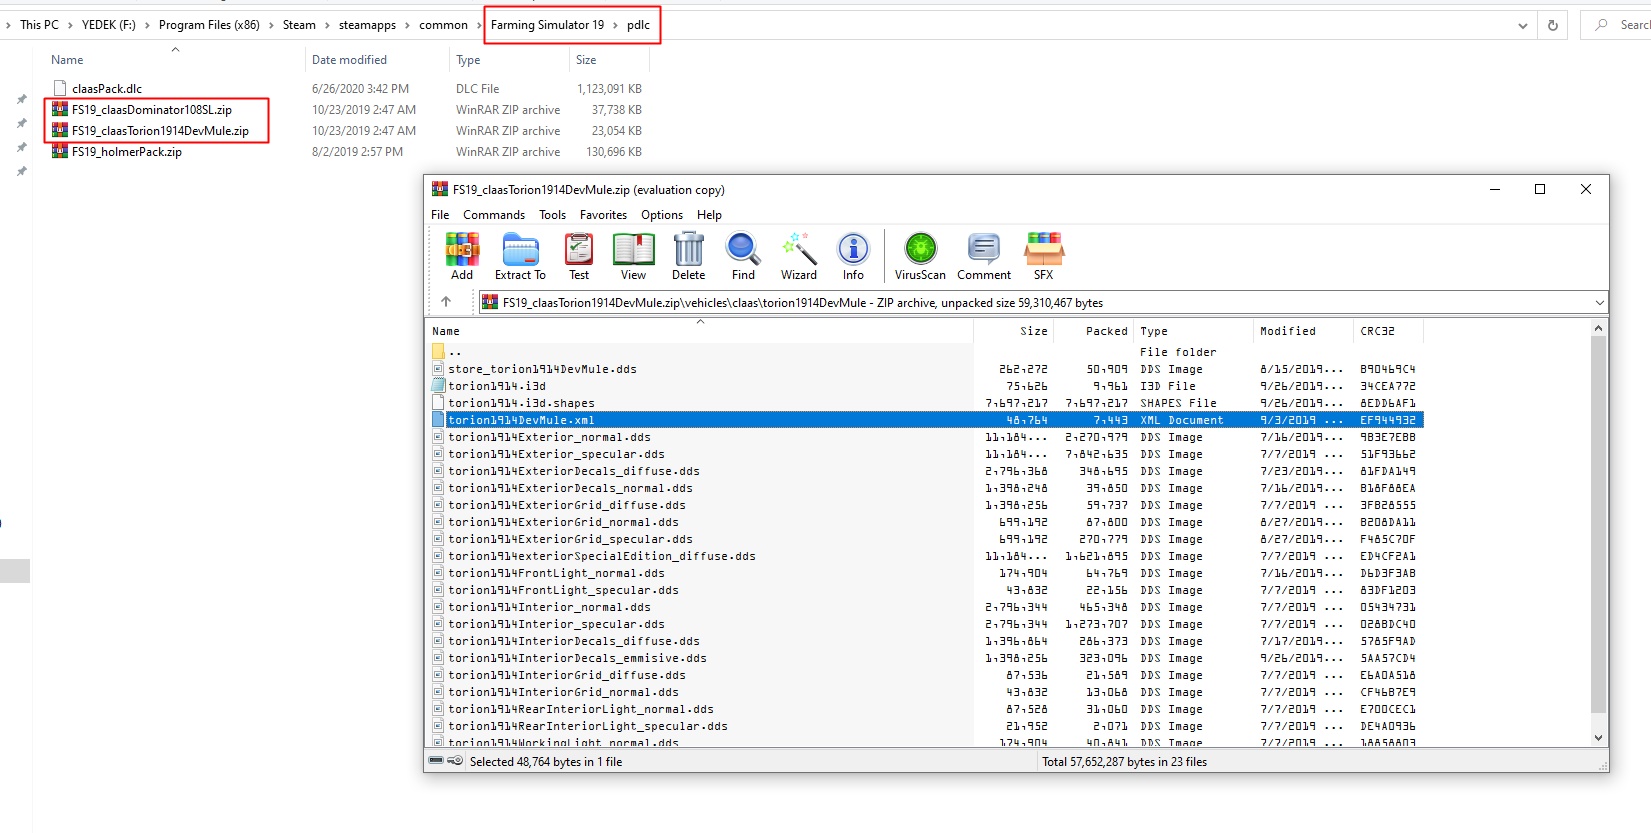Click the Add icon in WinRAR toolbar
Viewport: 1651px width, 833px height.
tap(461, 255)
